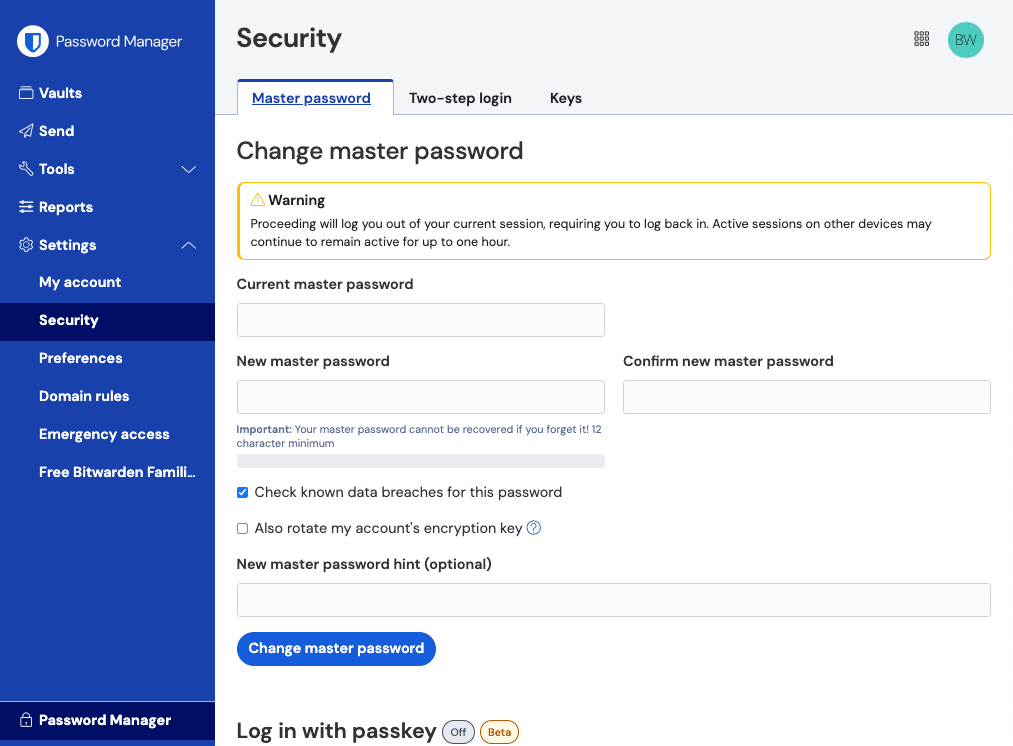
Task: Click the Tools wrench icon
Action: tap(26, 168)
